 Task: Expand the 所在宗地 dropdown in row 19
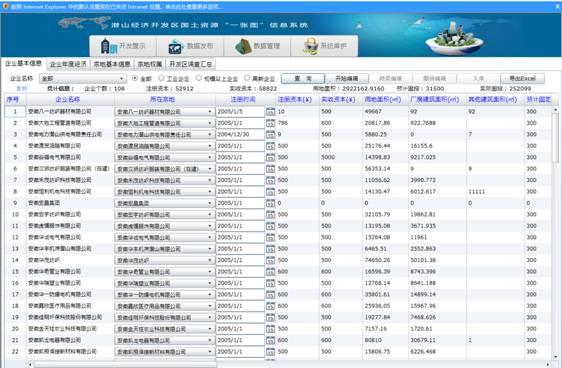(210, 317)
